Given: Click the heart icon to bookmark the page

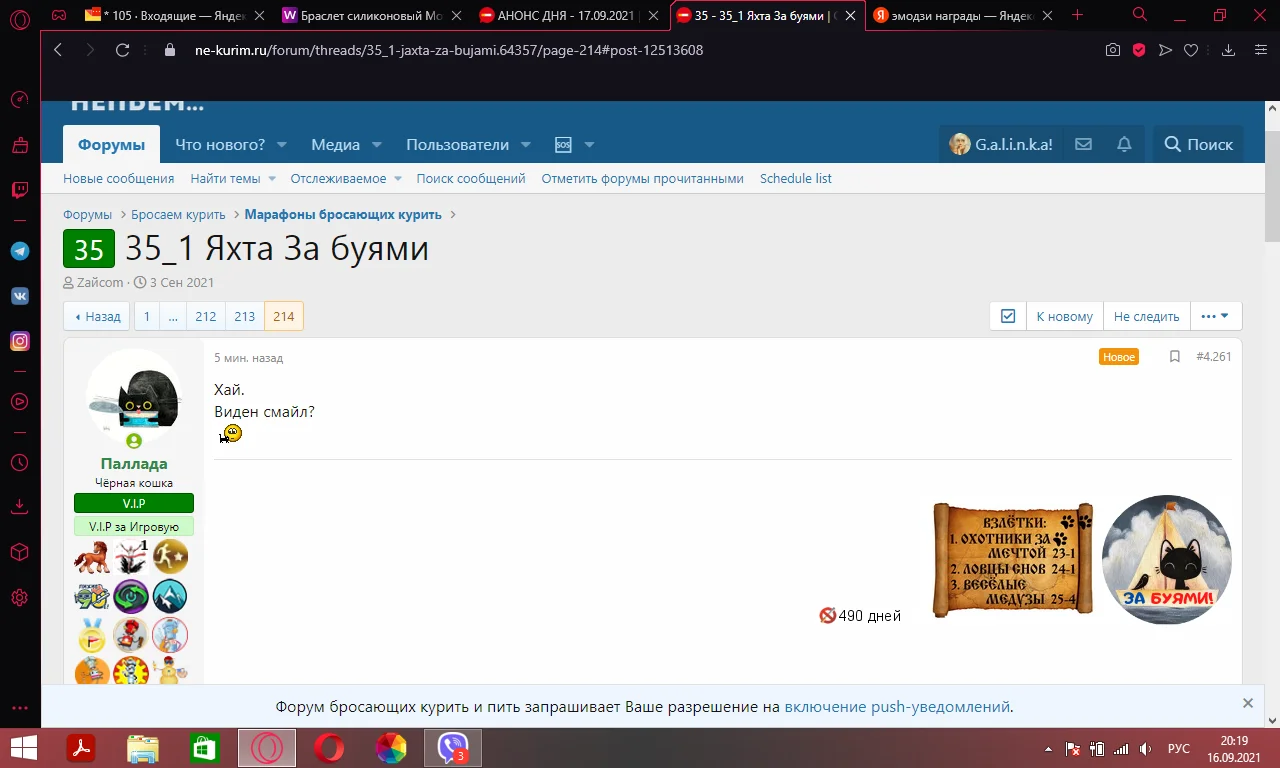Looking at the screenshot, I should pos(1191,49).
